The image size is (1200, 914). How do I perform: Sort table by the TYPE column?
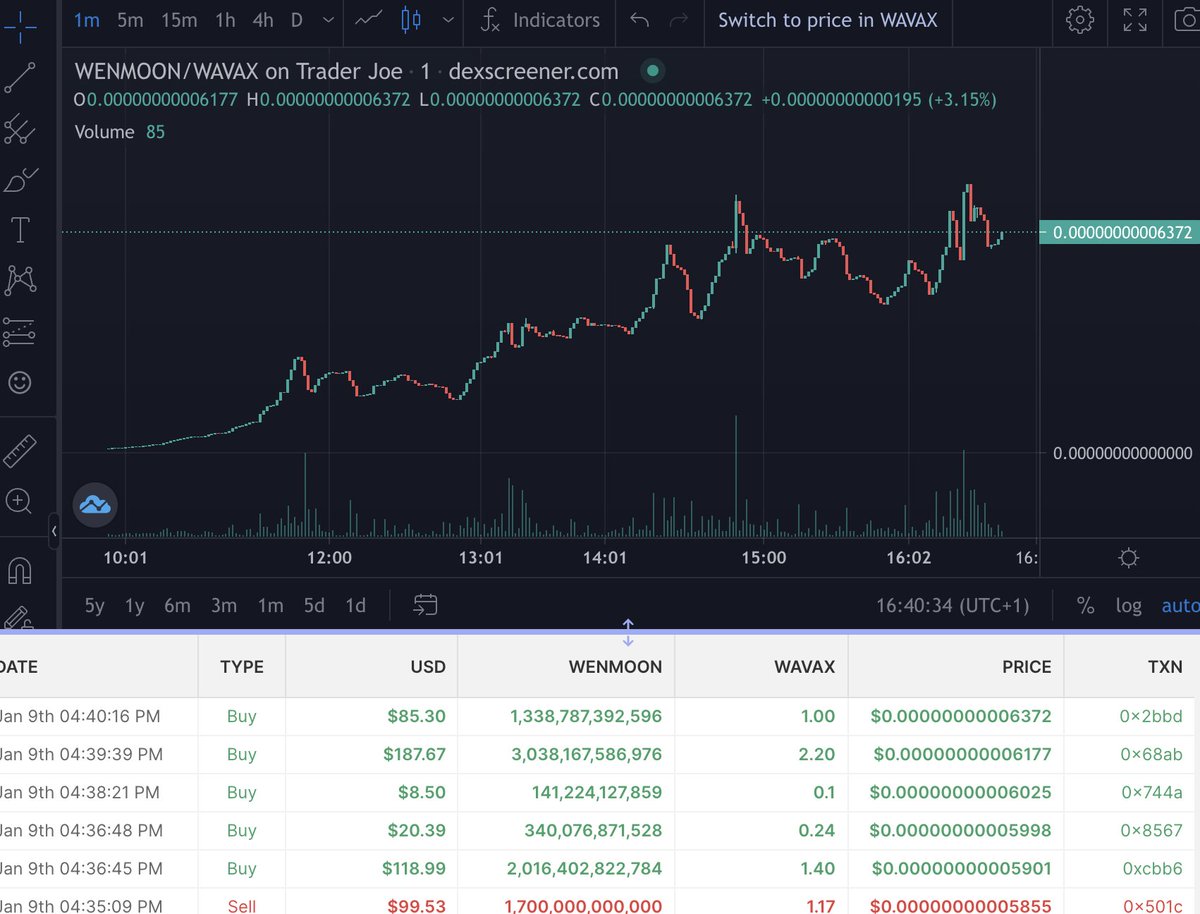pos(242,666)
